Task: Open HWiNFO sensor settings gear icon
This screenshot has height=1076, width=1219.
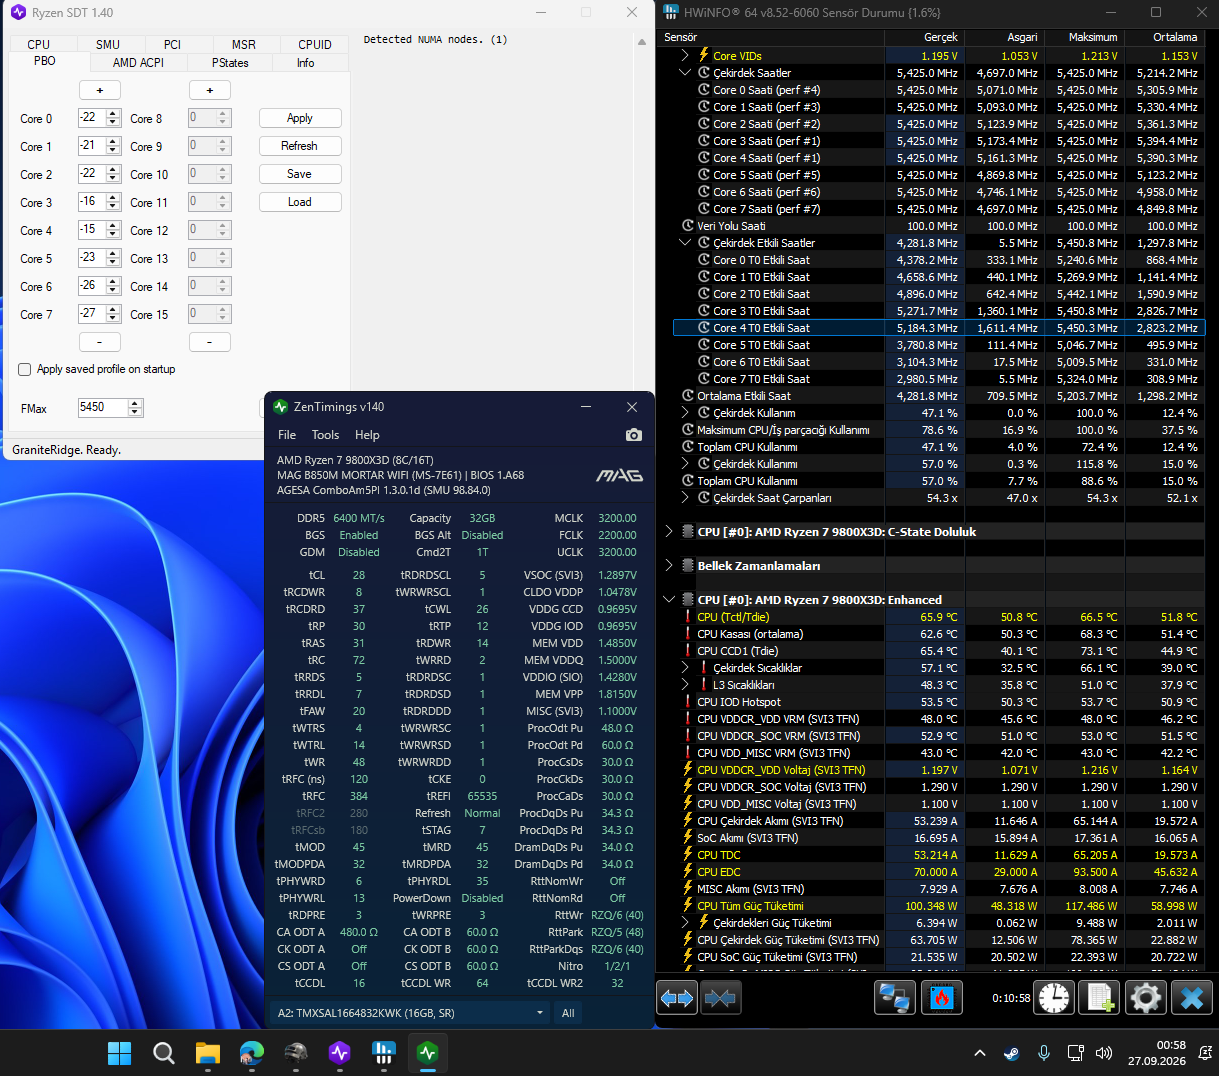Action: 1145,998
